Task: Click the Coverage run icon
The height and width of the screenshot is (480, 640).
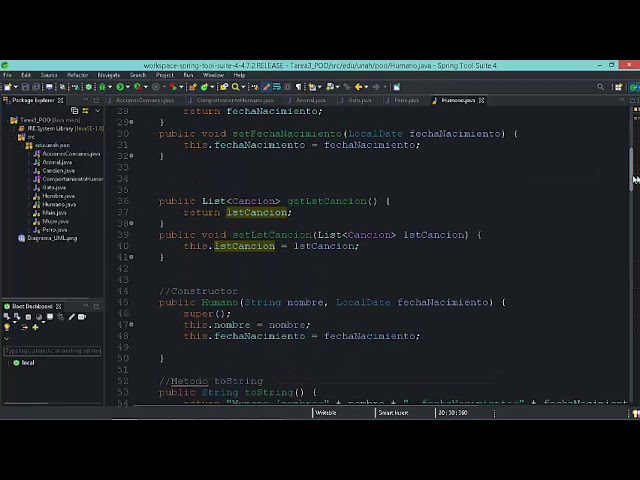Action: pos(138,87)
